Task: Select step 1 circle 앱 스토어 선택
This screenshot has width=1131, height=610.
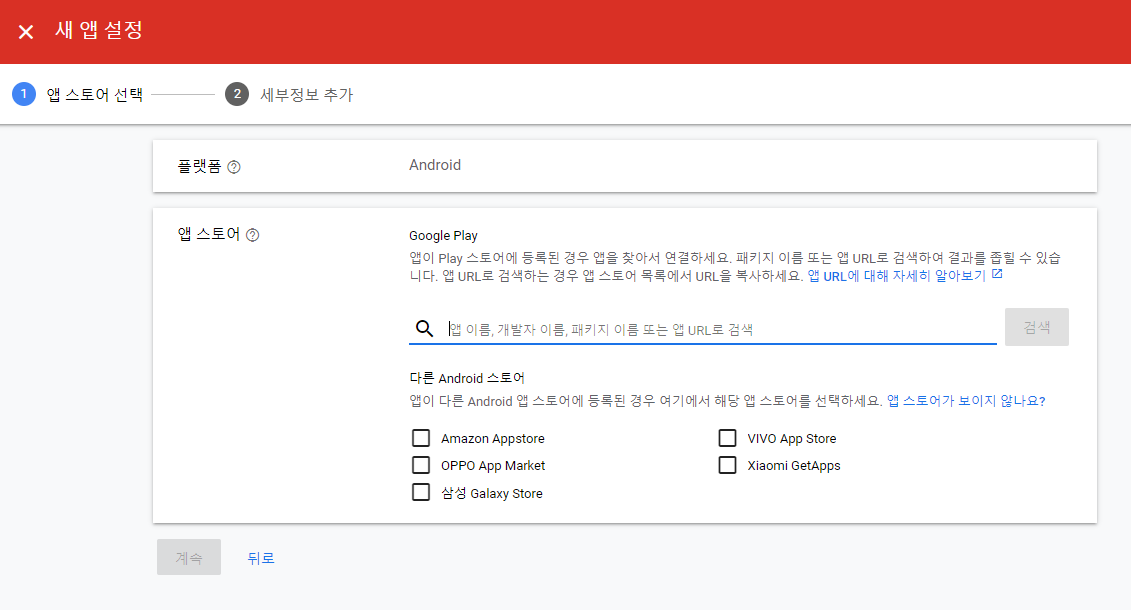Action: tap(24, 94)
